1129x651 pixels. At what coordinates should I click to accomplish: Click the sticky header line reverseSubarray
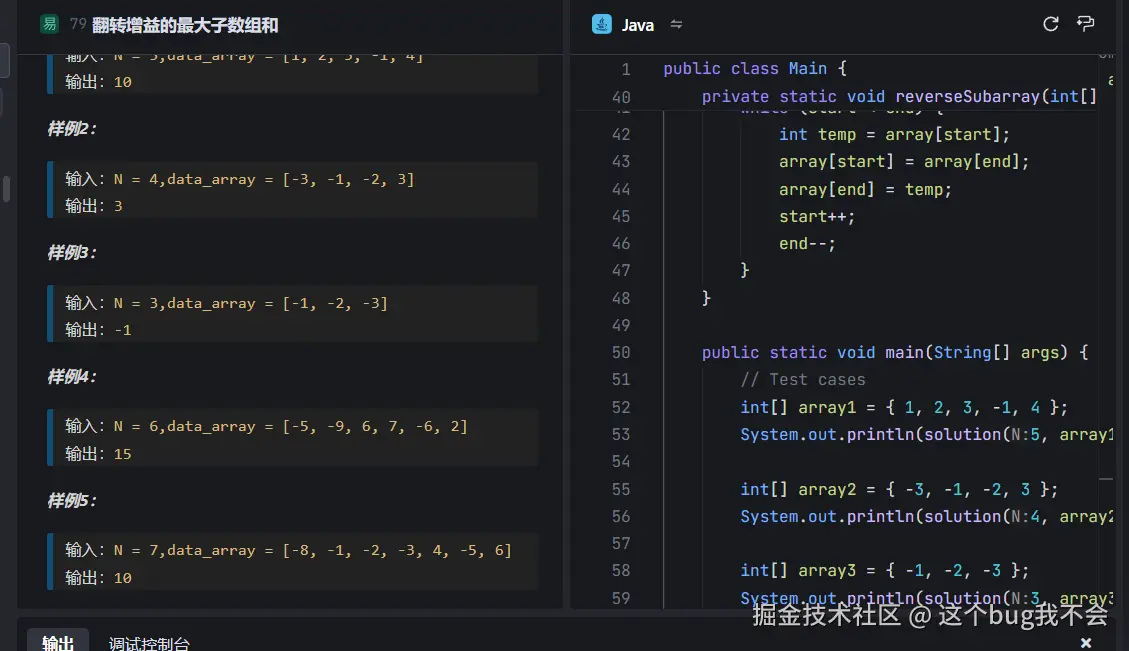(x=898, y=97)
